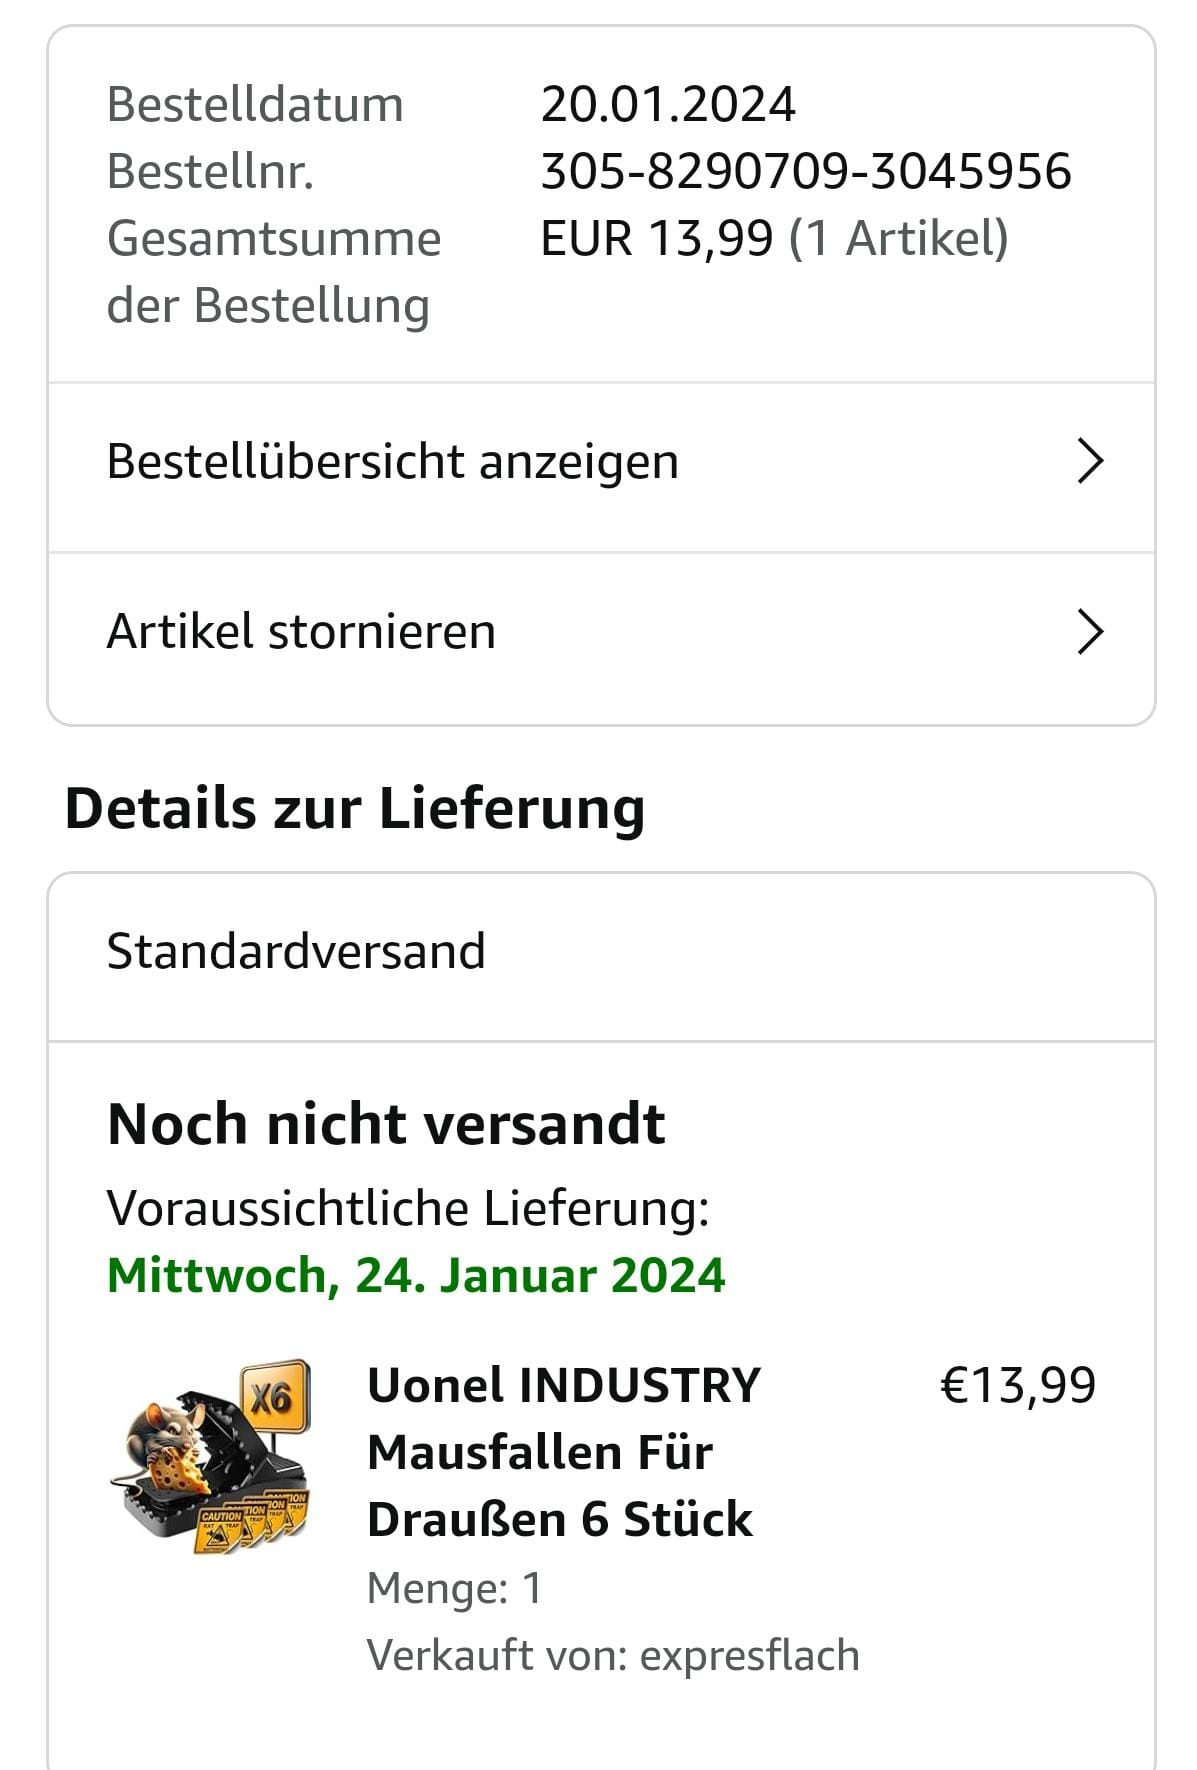
Task: Open the mousetrap product thumbnail
Action: [211, 1457]
